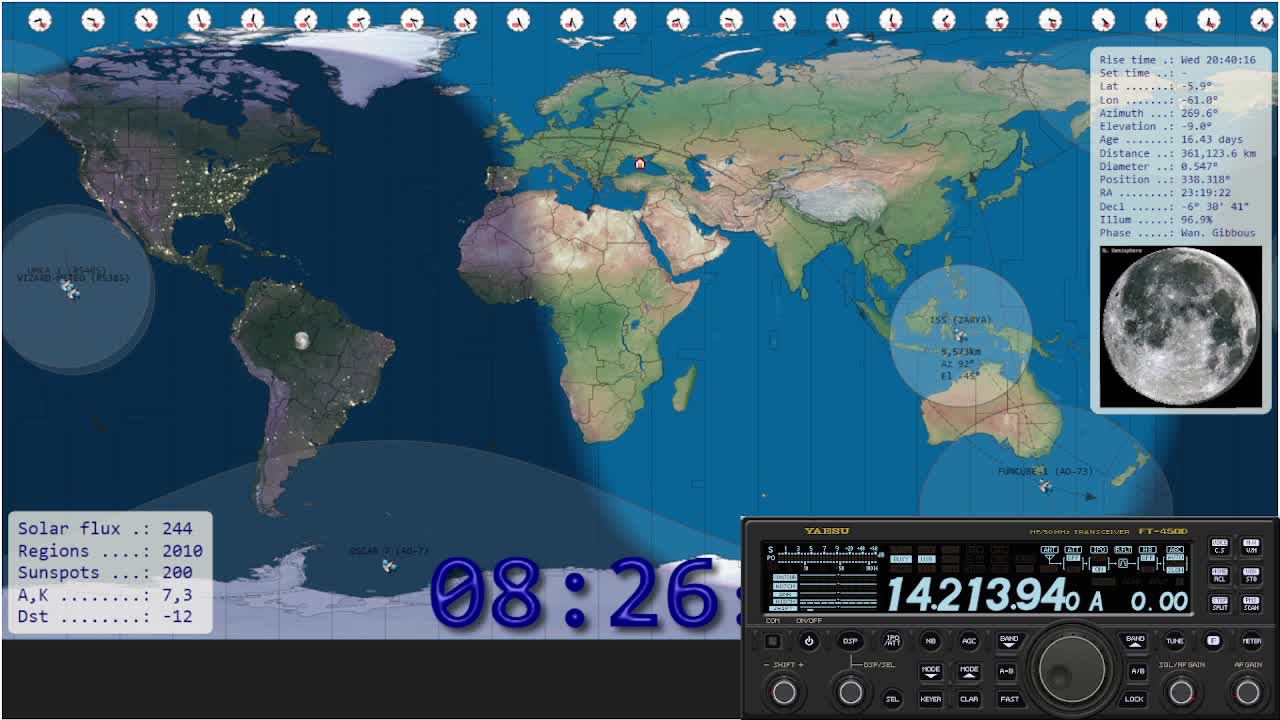This screenshot has width=1280, height=720.
Task: Click the RCL memory recall button
Action: [x=1220, y=576]
